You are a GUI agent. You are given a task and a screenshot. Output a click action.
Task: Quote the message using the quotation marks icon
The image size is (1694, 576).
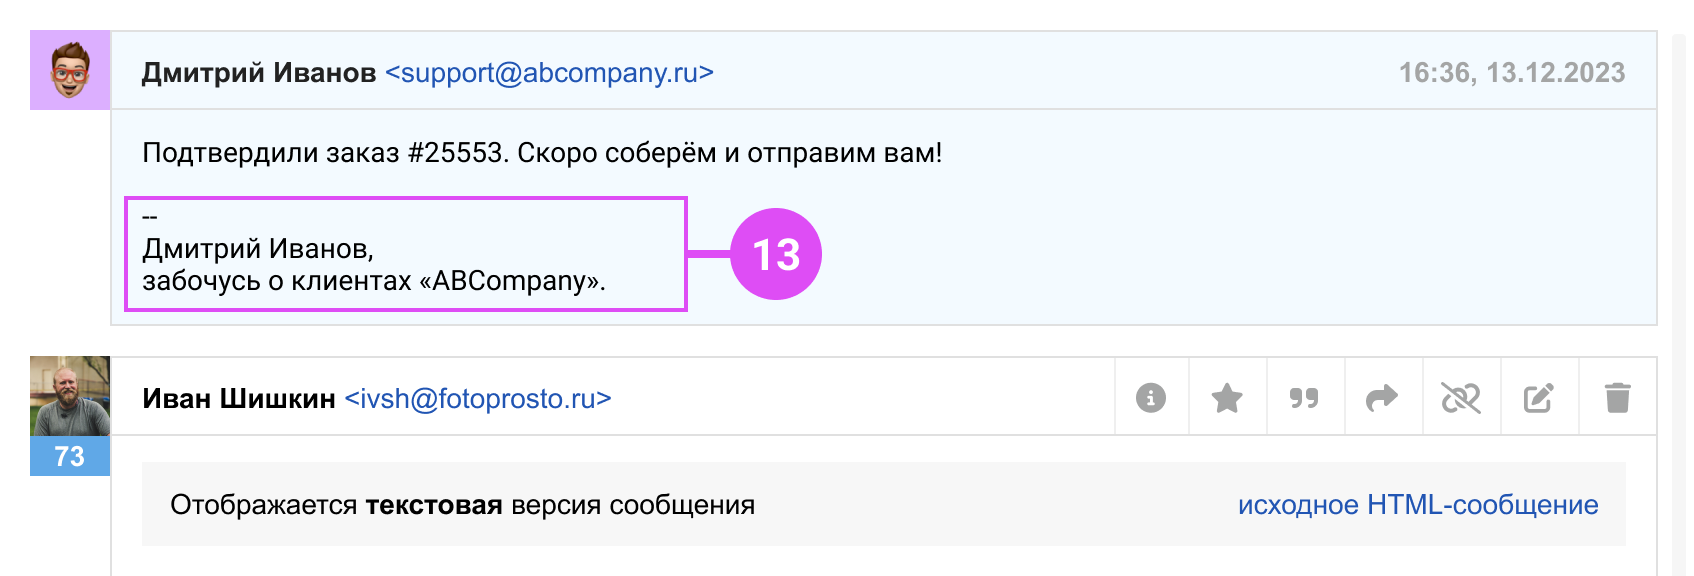[1304, 398]
